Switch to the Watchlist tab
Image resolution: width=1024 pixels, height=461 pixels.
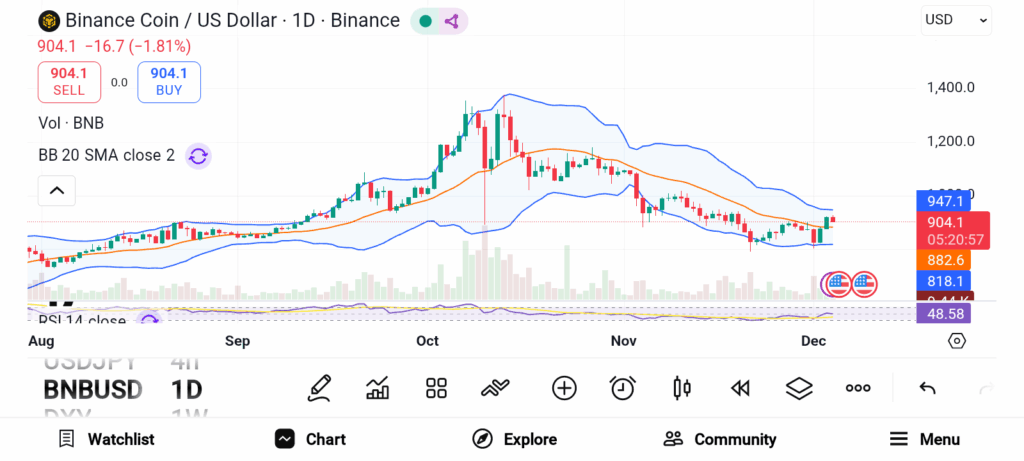point(106,439)
